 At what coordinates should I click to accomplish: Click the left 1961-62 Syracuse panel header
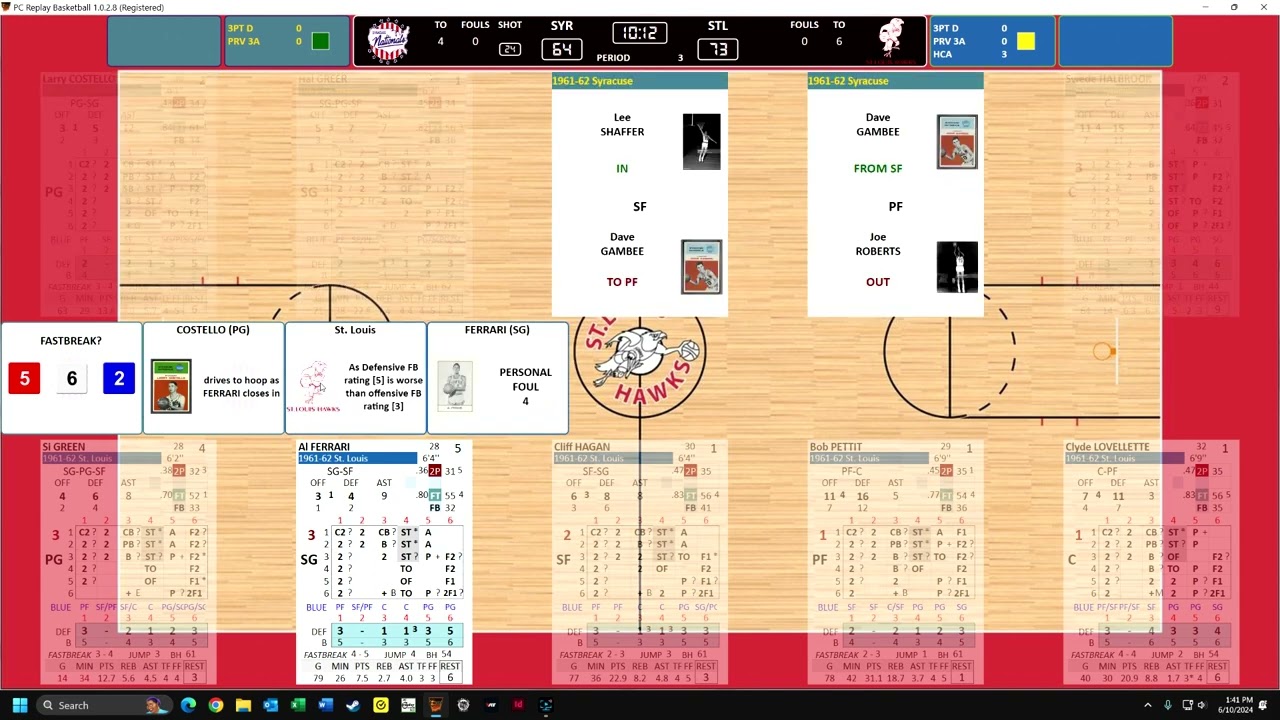click(640, 81)
